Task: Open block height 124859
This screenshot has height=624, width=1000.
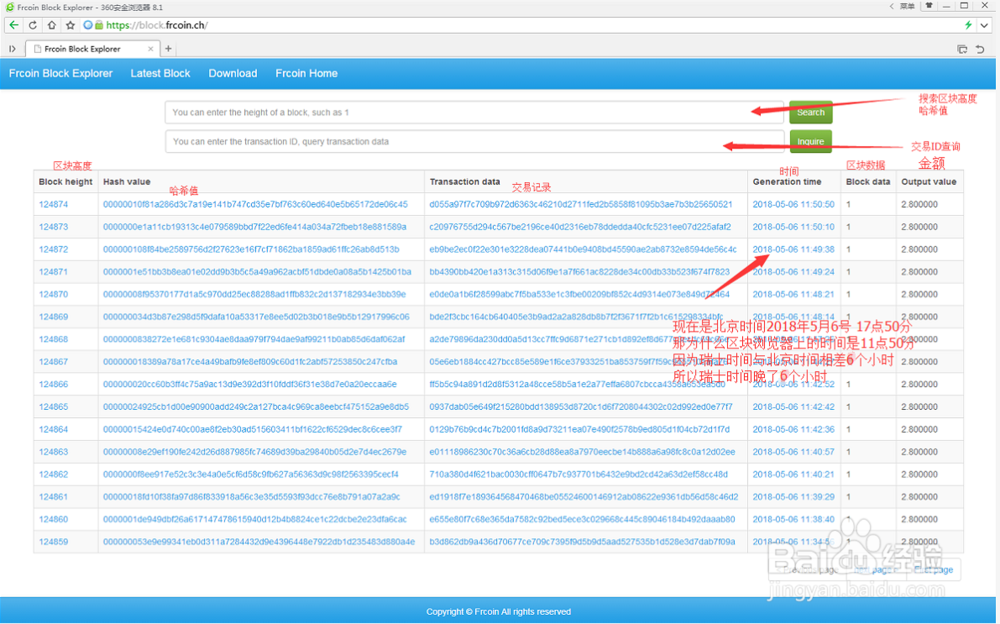Action: [53, 542]
